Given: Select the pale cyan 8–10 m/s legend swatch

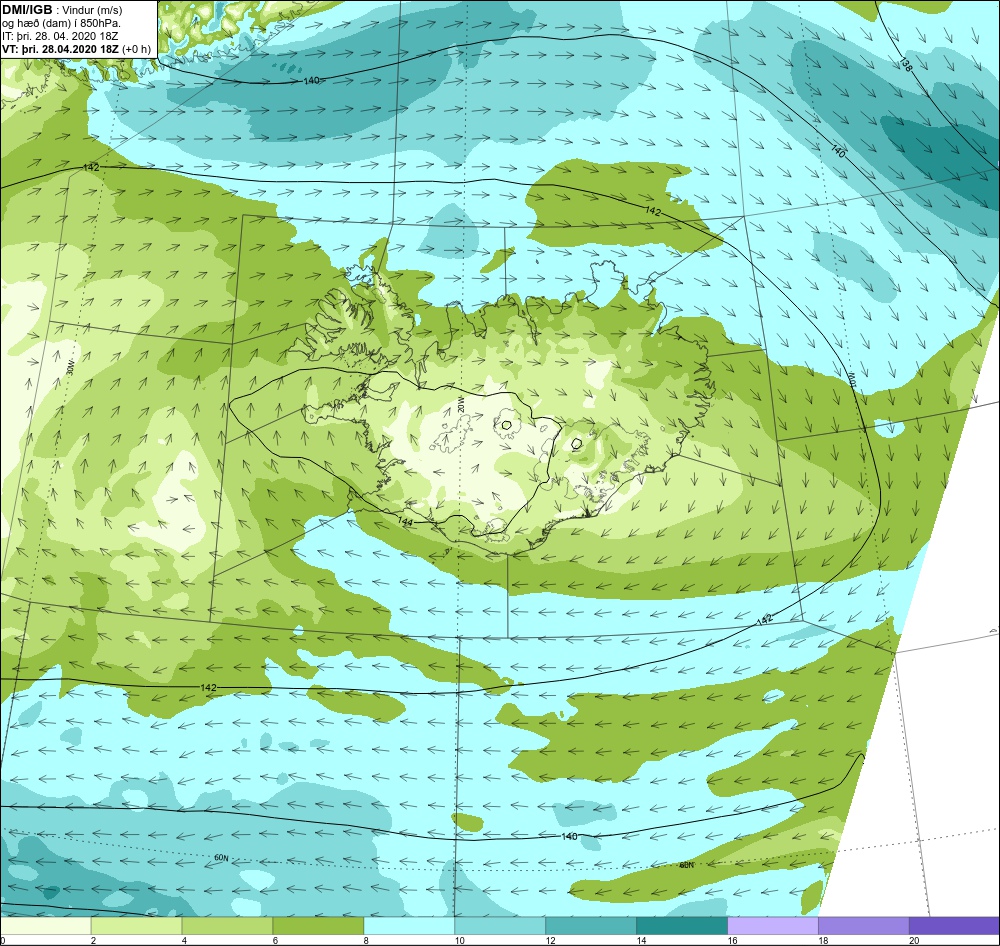Looking at the screenshot, I should pyautogui.click(x=409, y=925).
